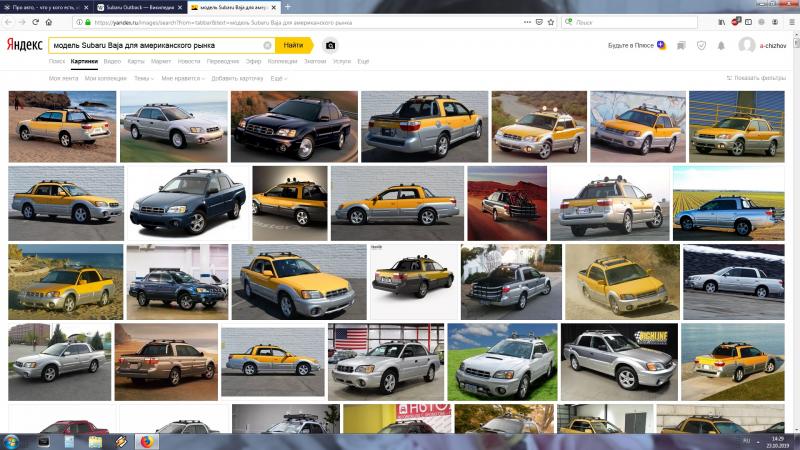
Task: Expand the Ещё item in services menu
Action: [x=363, y=61]
